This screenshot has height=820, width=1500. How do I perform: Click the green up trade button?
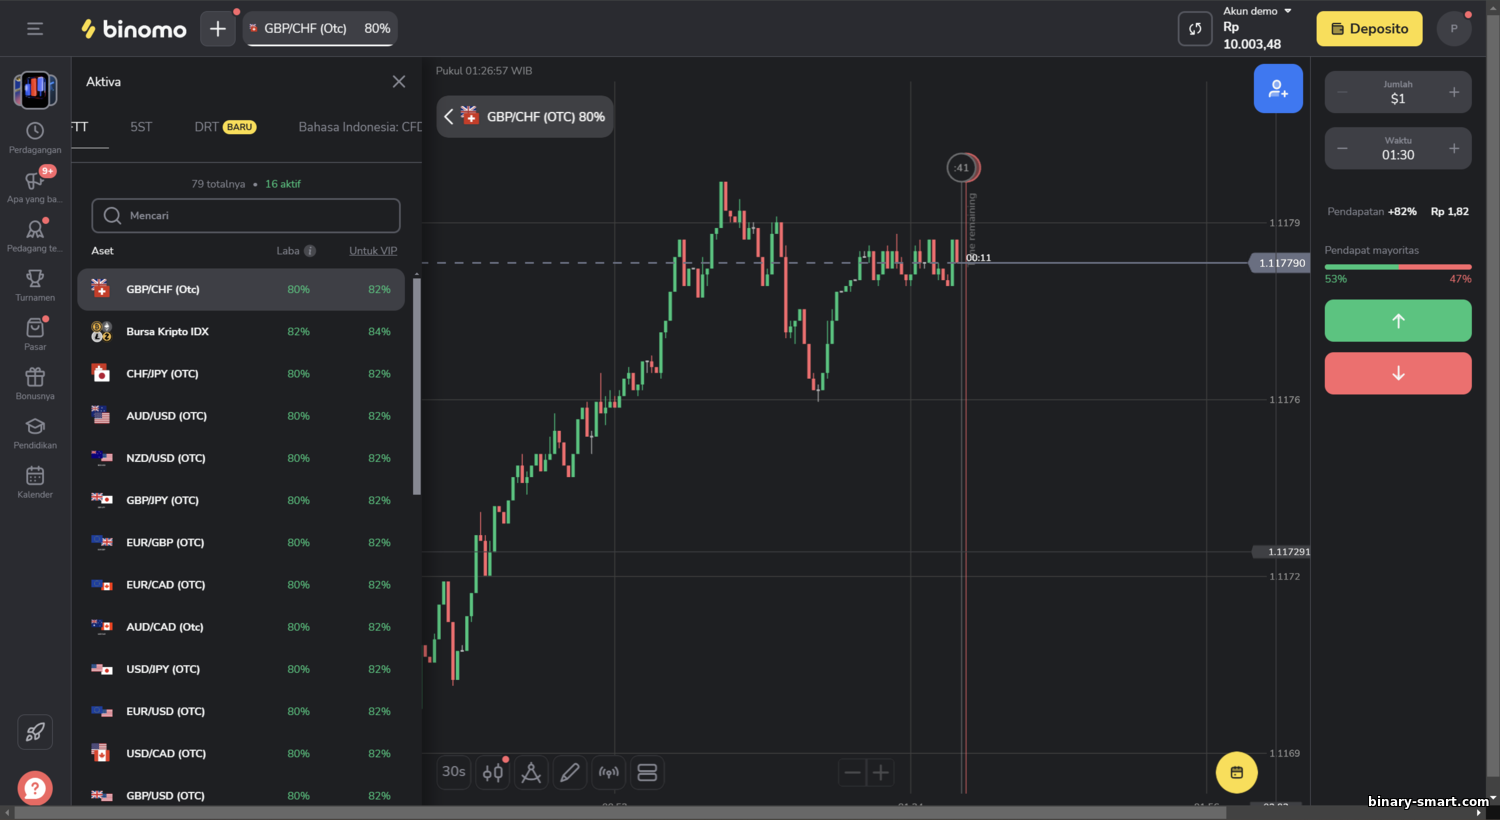[1398, 321]
